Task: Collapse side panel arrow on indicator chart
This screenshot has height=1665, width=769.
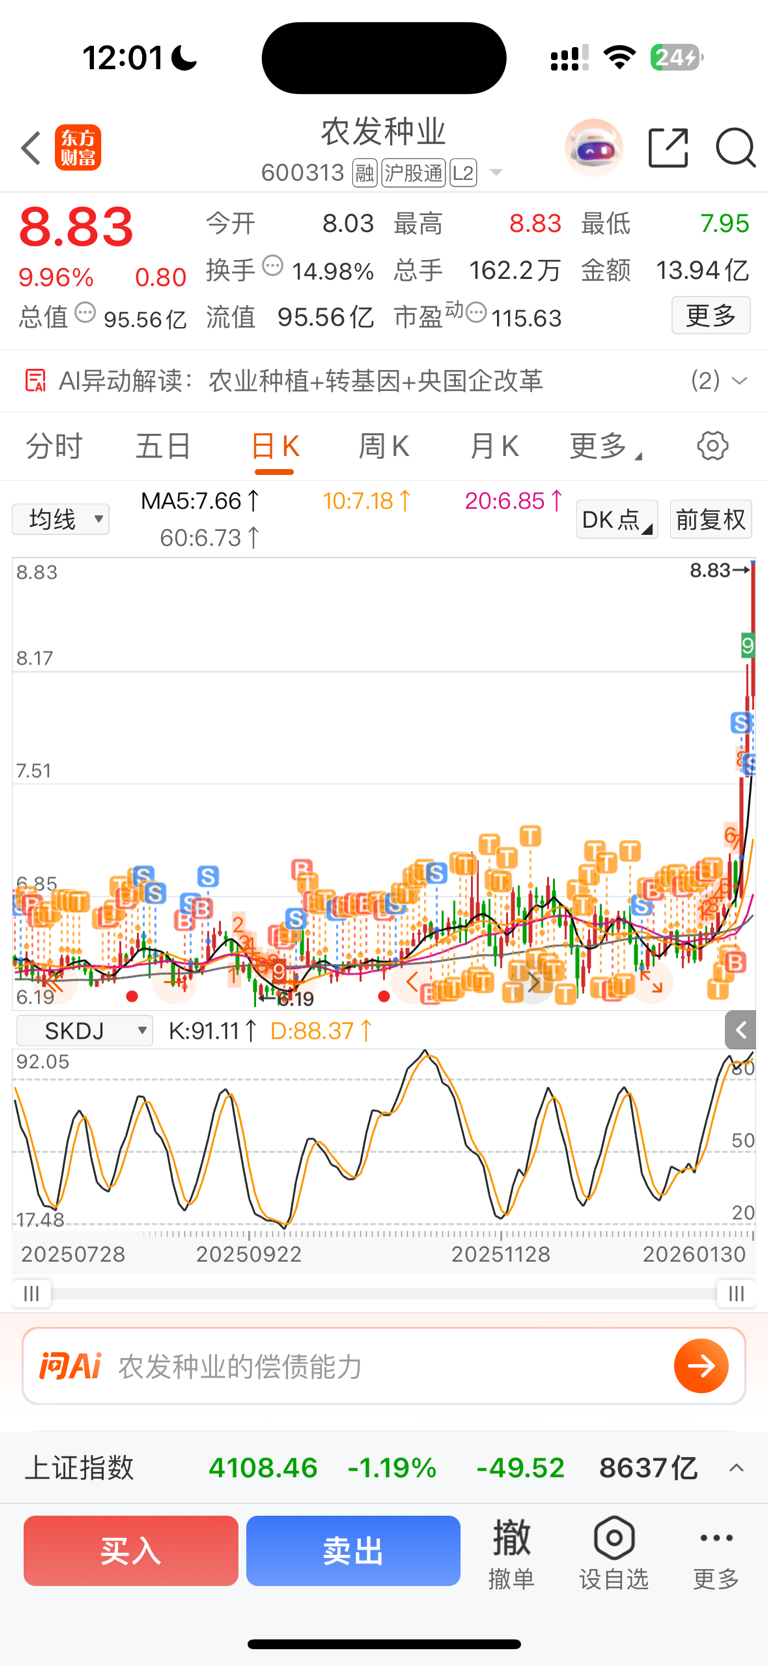Action: pyautogui.click(x=740, y=1030)
